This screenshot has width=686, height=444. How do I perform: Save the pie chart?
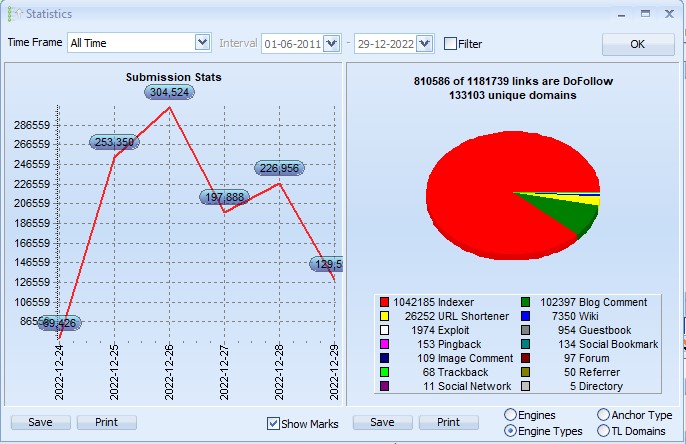[382, 423]
